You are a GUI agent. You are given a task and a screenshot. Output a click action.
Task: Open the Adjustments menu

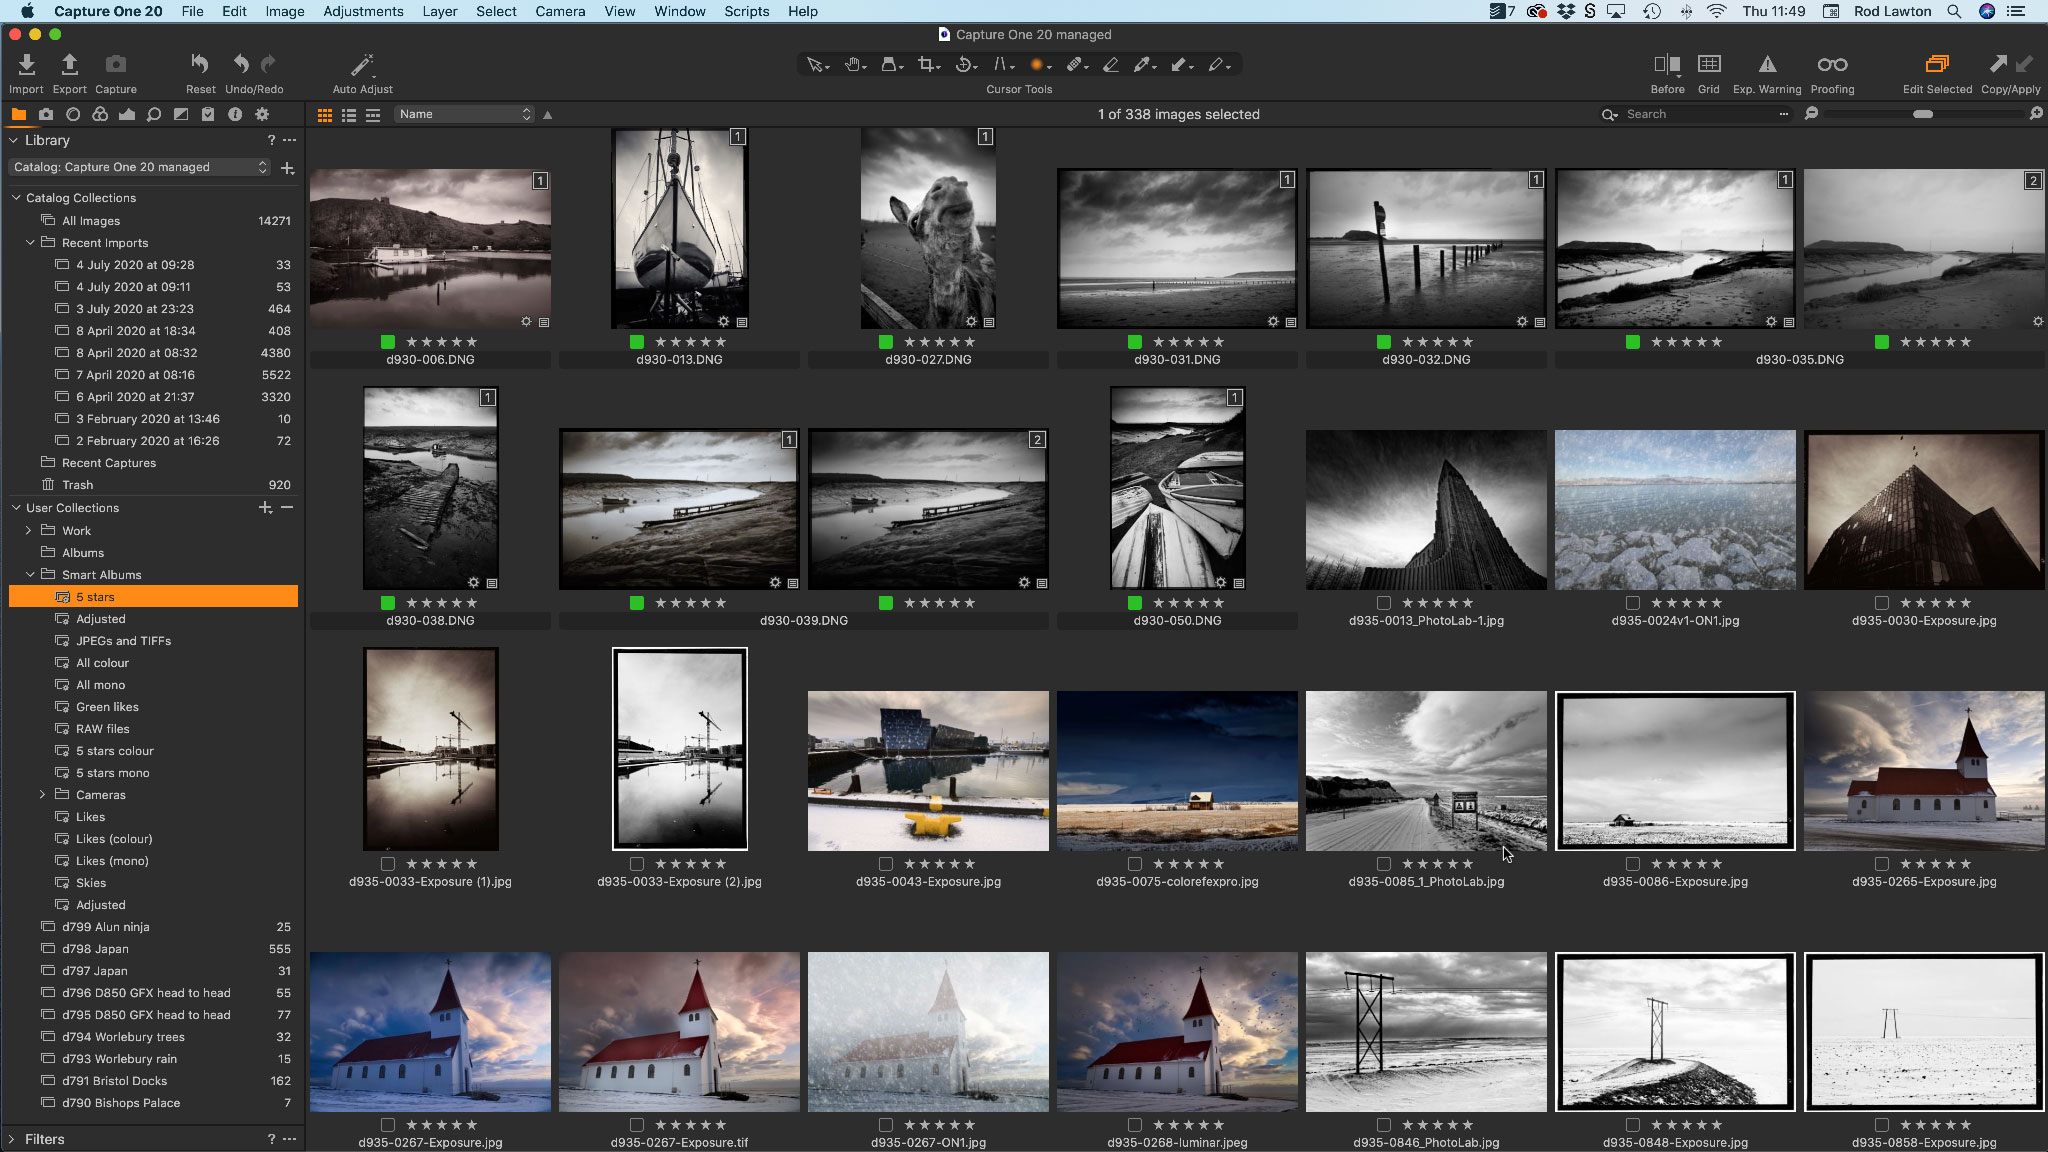363,11
